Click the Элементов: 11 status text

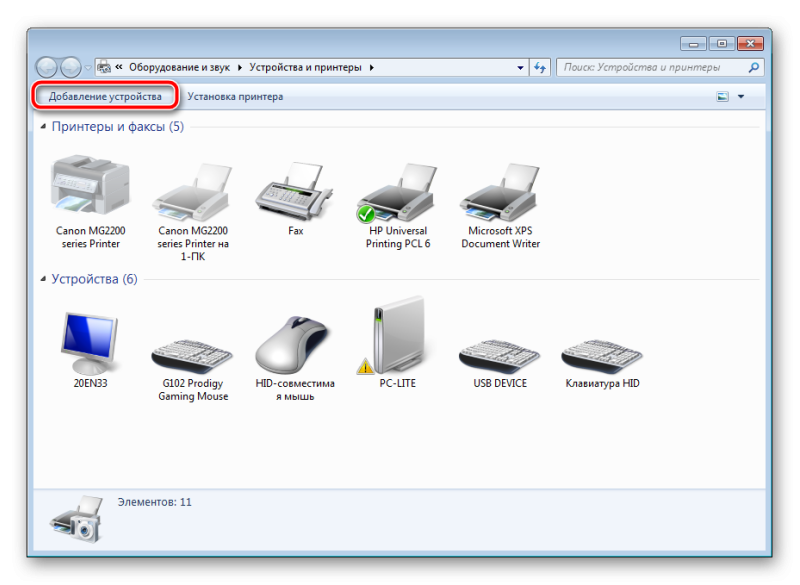[x=155, y=502]
